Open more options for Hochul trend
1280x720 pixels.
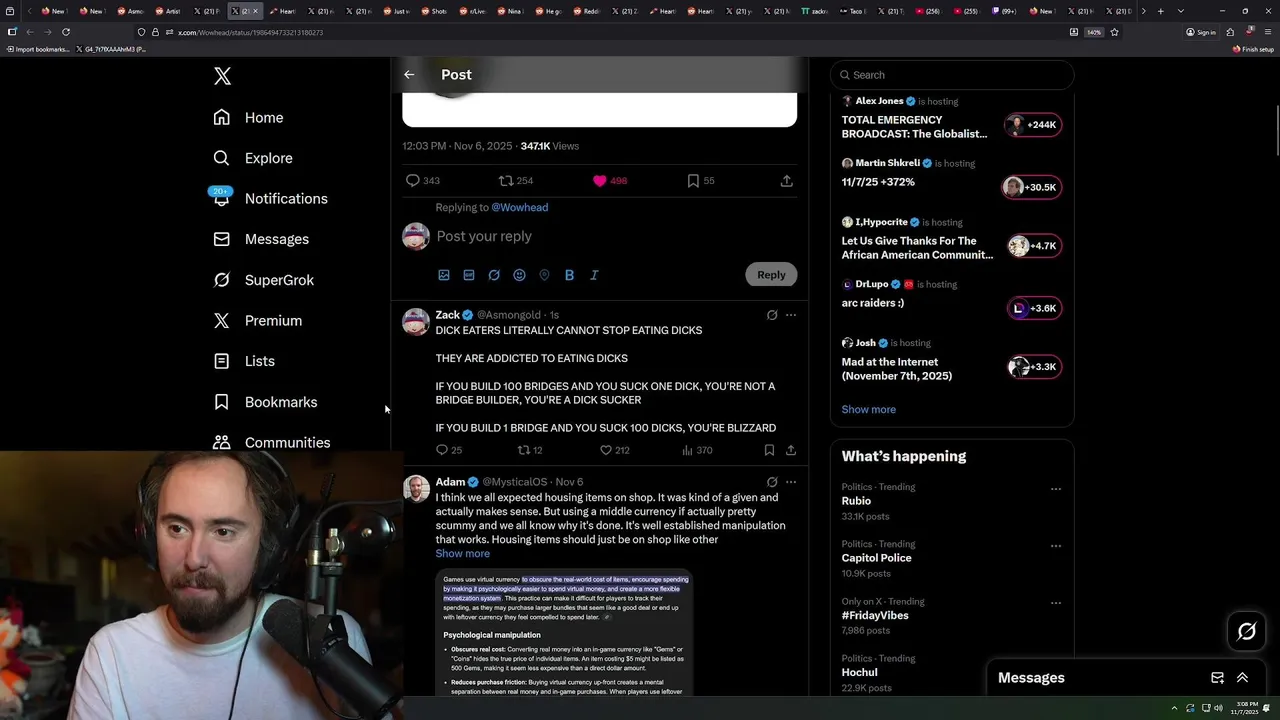(1055, 660)
